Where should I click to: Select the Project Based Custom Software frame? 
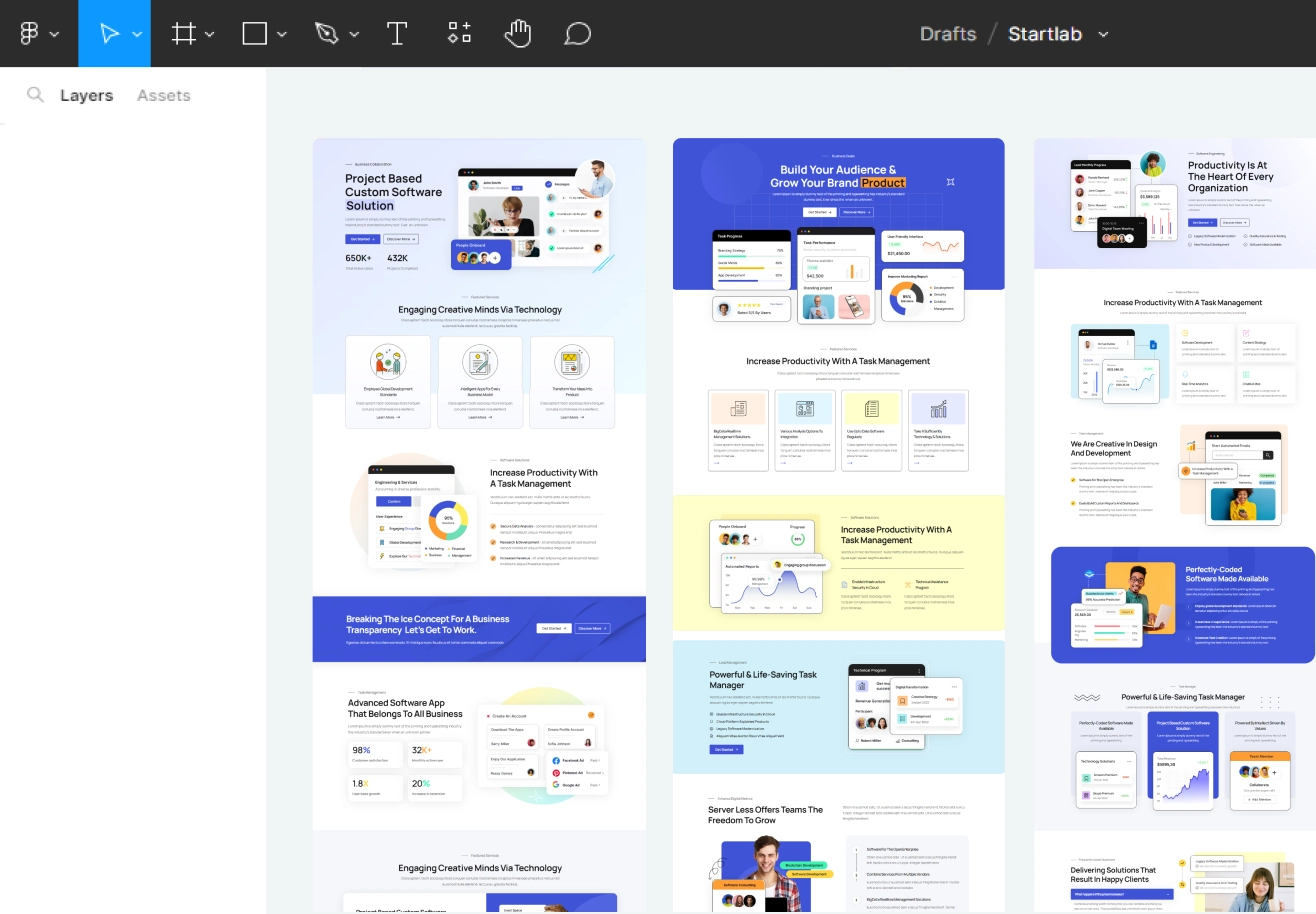coord(479,525)
